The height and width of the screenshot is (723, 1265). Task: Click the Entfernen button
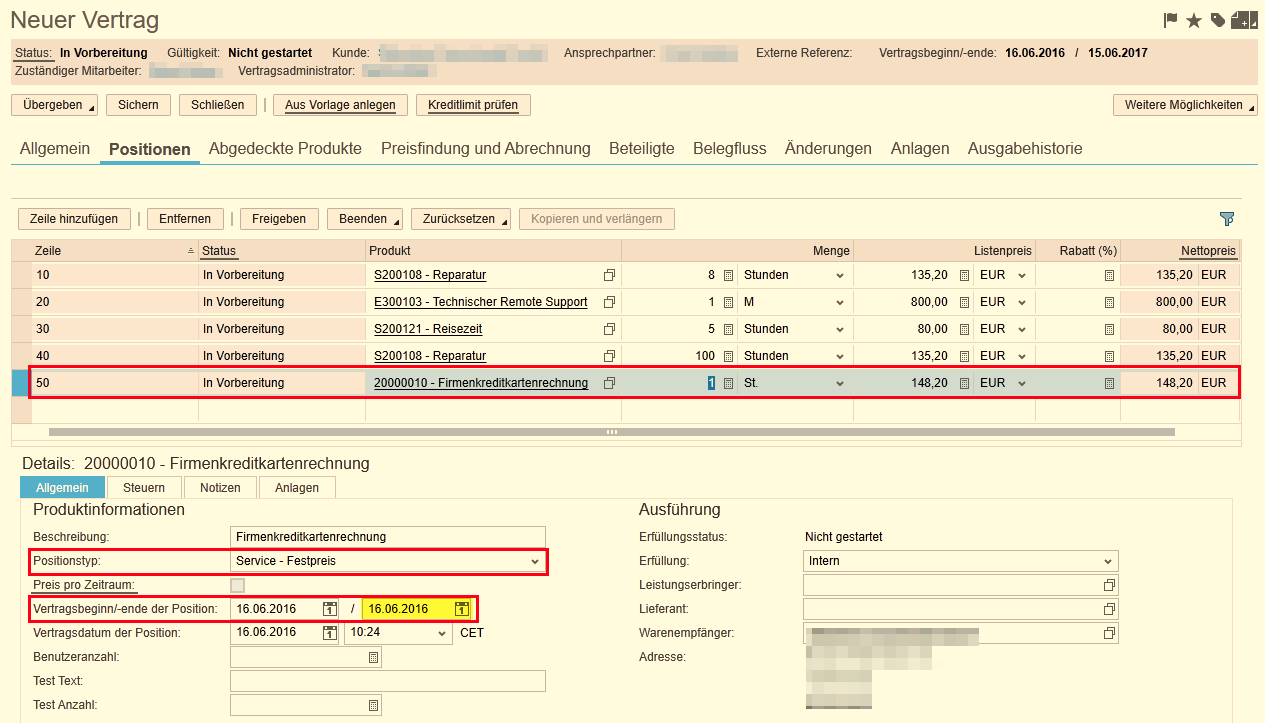(185, 219)
